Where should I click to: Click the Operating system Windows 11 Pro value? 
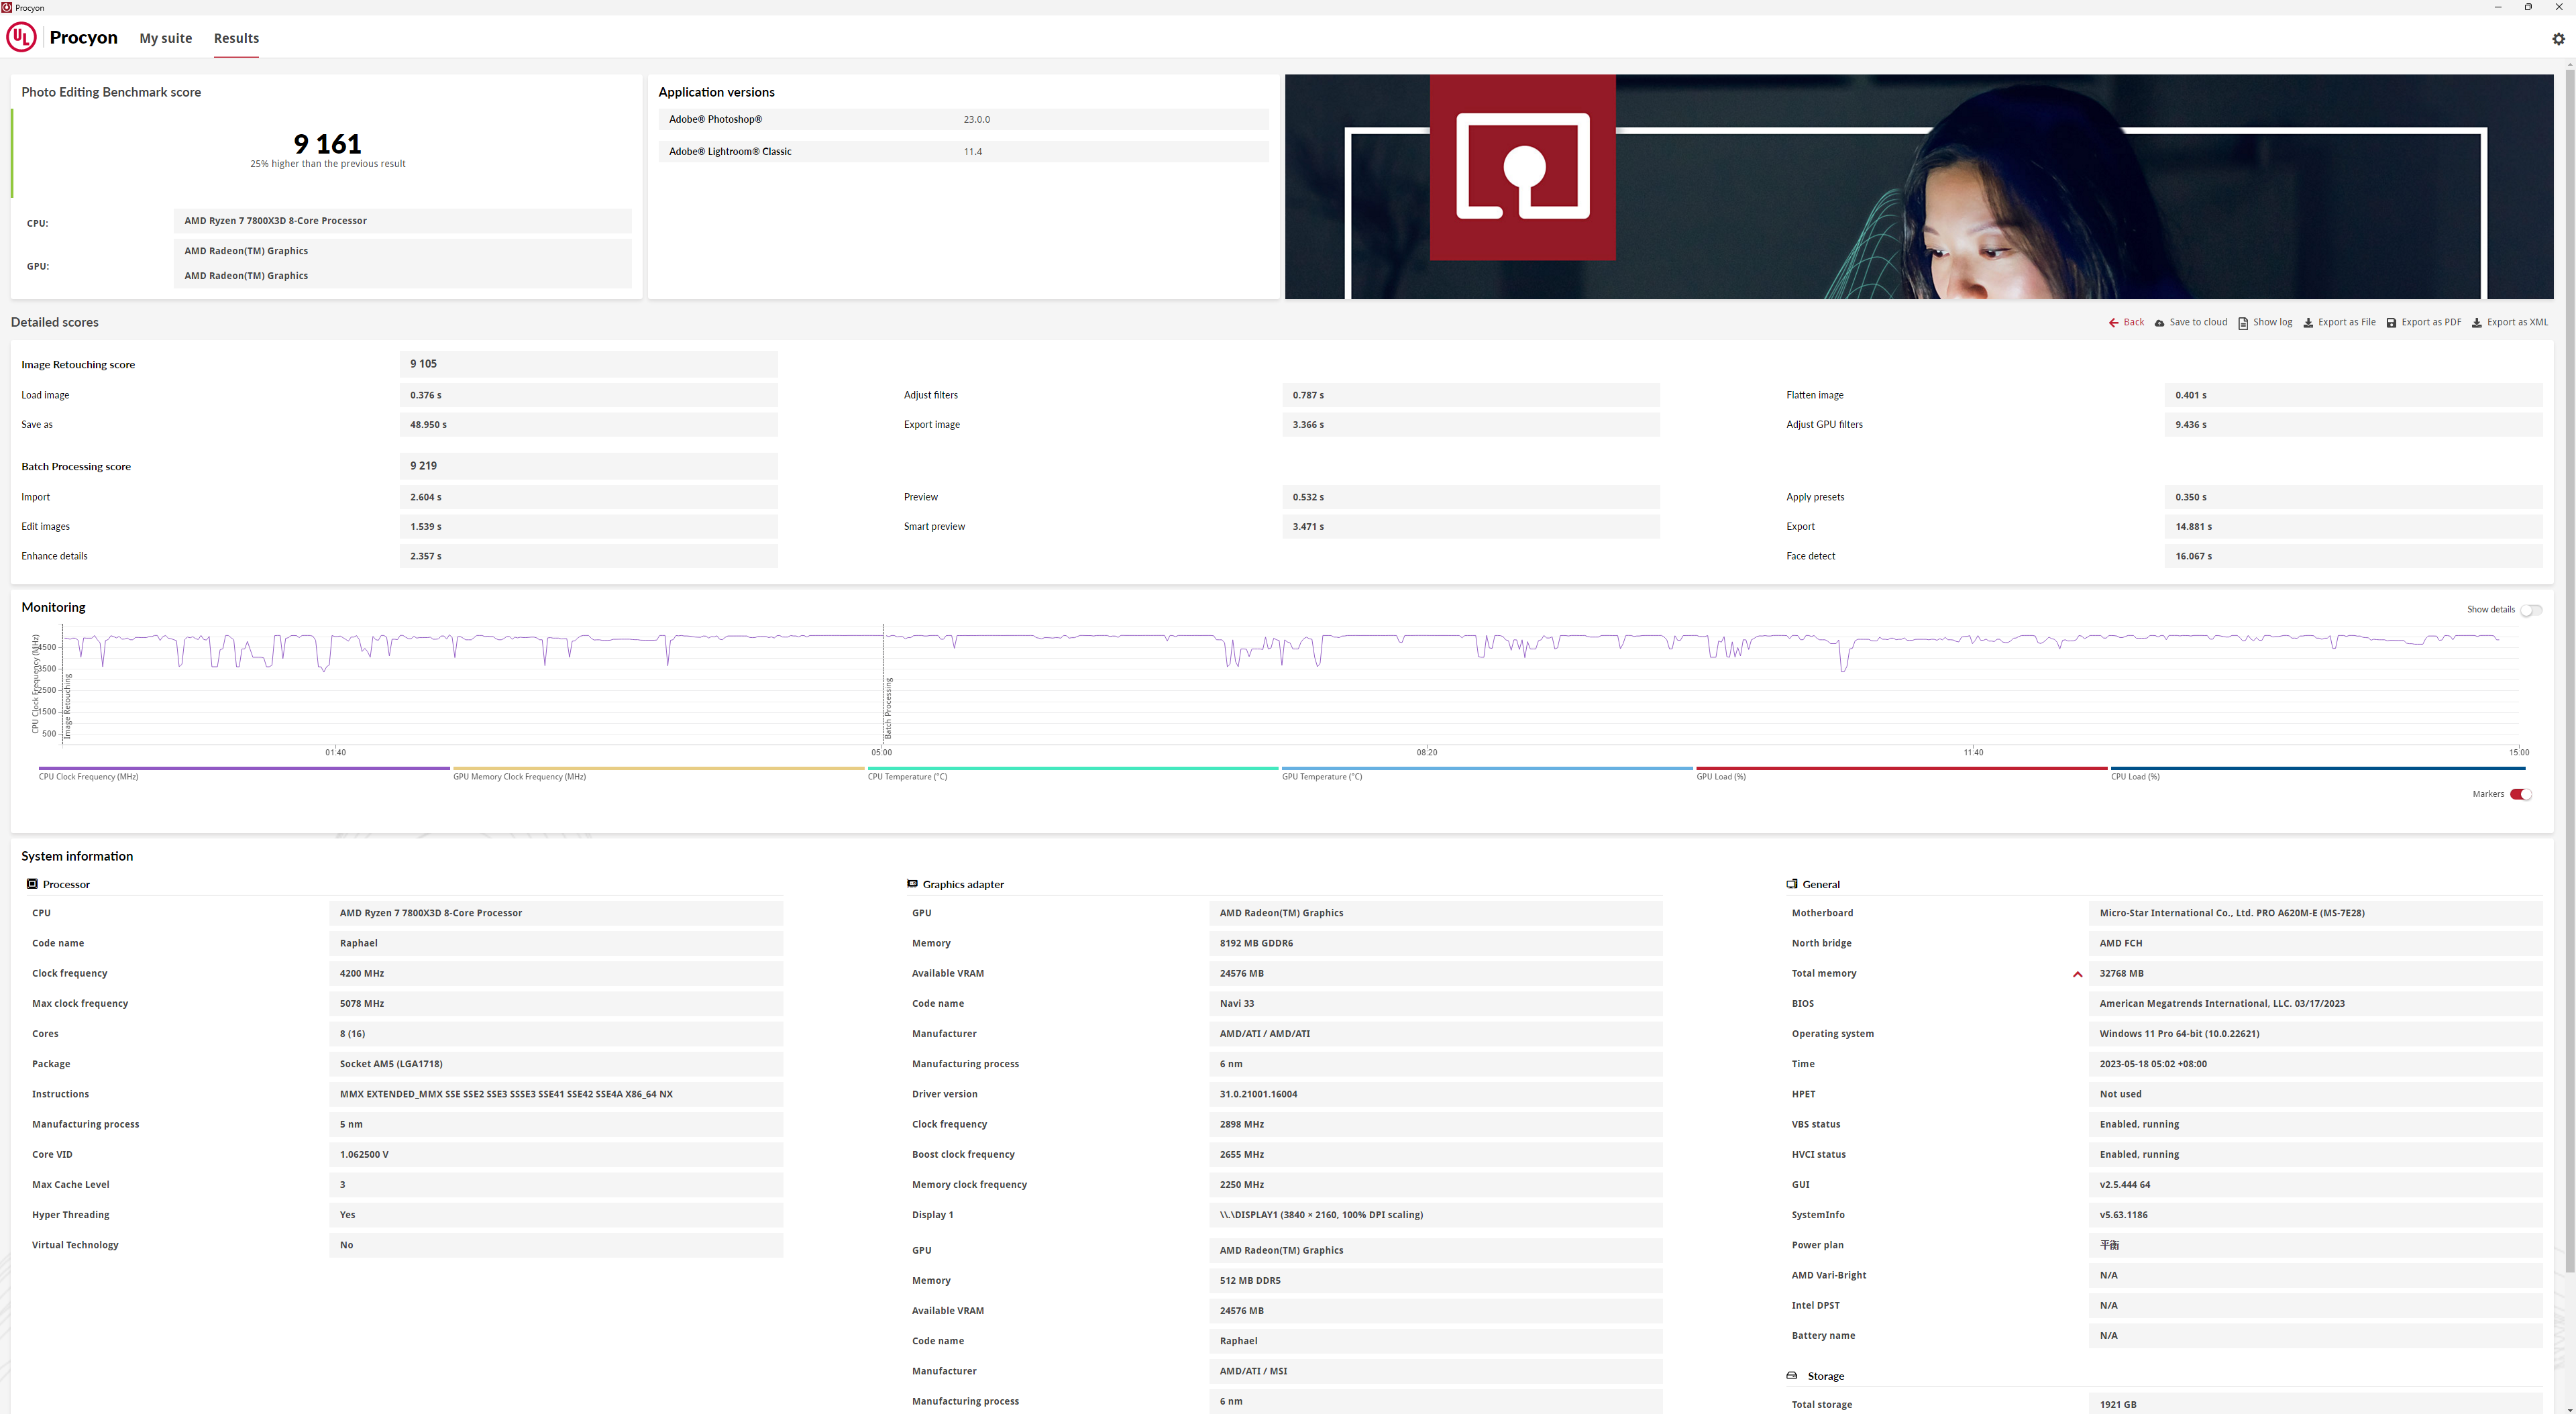tap(2316, 1034)
